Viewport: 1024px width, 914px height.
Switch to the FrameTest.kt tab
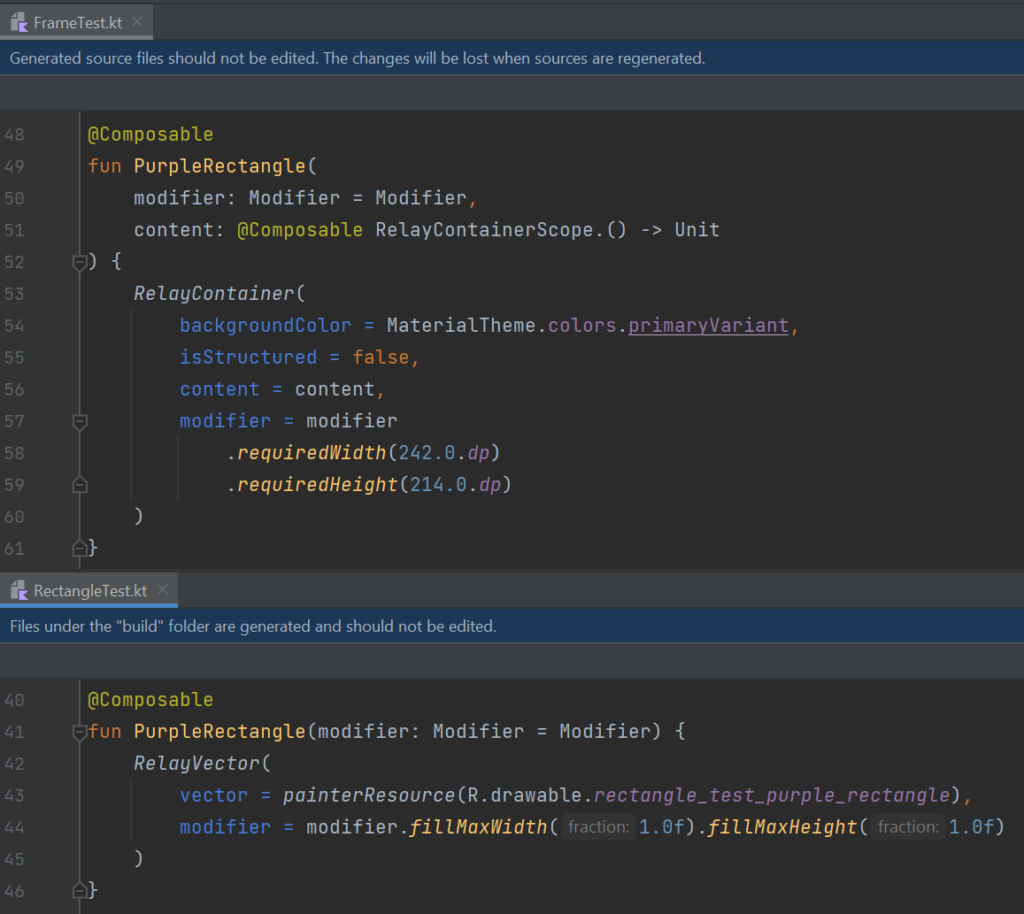tap(76, 22)
